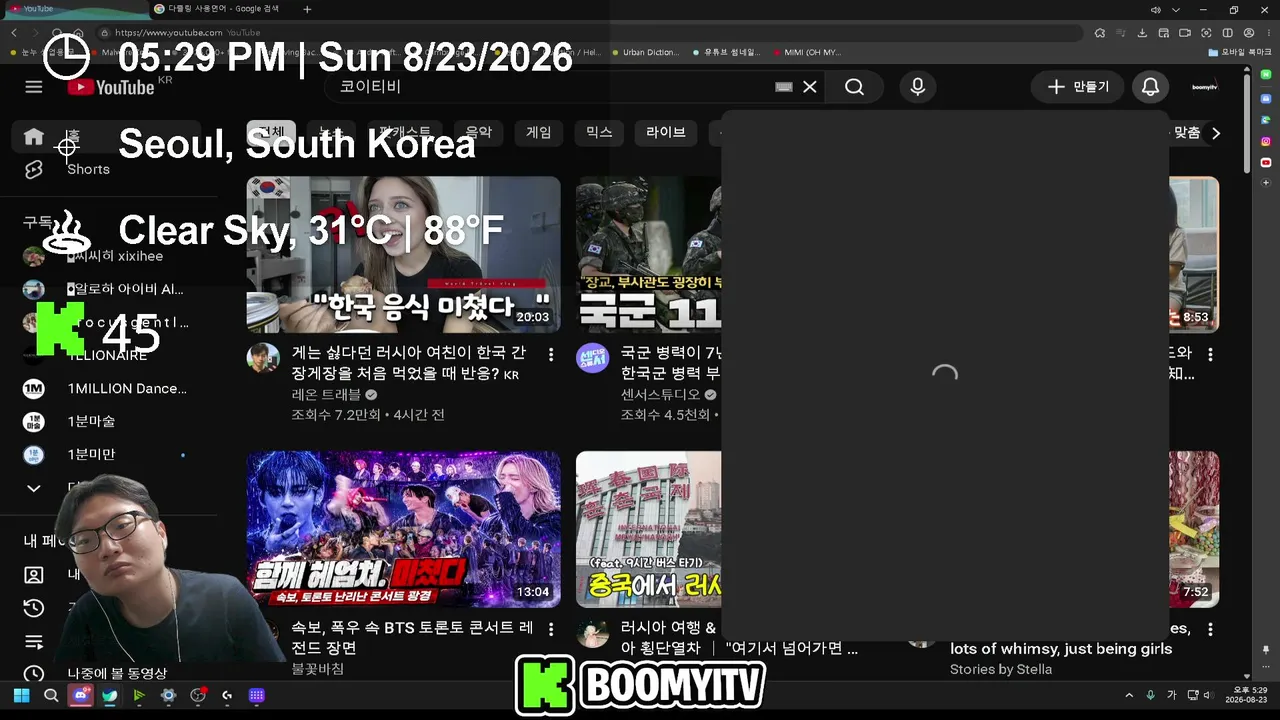Expand the subscriptions list with the down chevron
Image resolution: width=1280 pixels, height=720 pixels.
34,488
